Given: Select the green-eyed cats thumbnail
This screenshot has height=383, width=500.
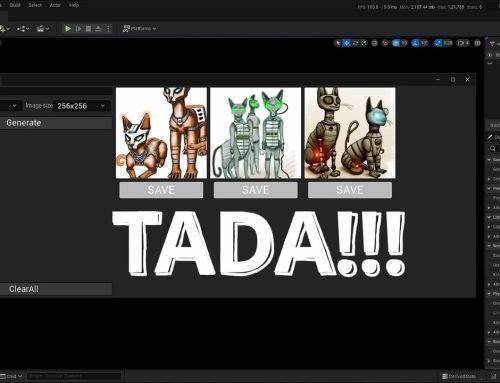Looking at the screenshot, I should [x=256, y=133].
